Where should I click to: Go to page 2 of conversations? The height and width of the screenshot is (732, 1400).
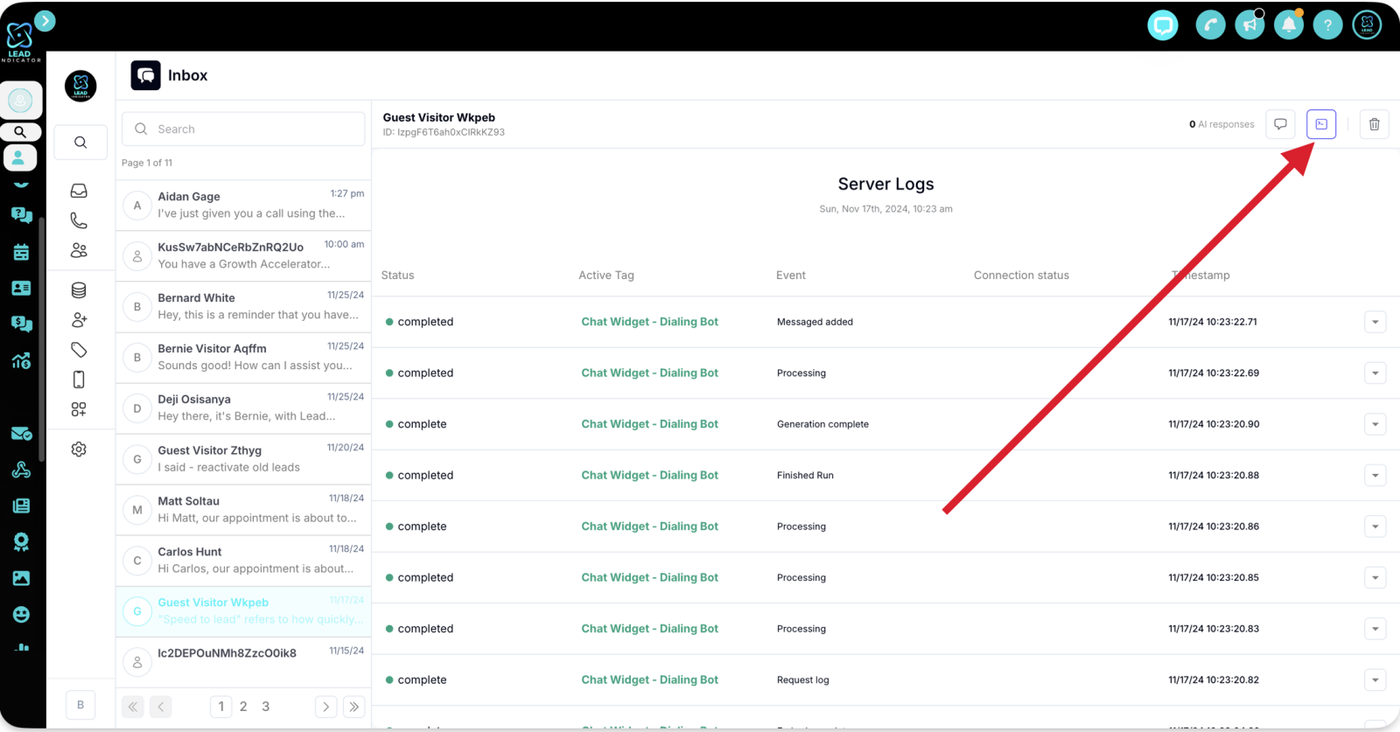click(243, 706)
